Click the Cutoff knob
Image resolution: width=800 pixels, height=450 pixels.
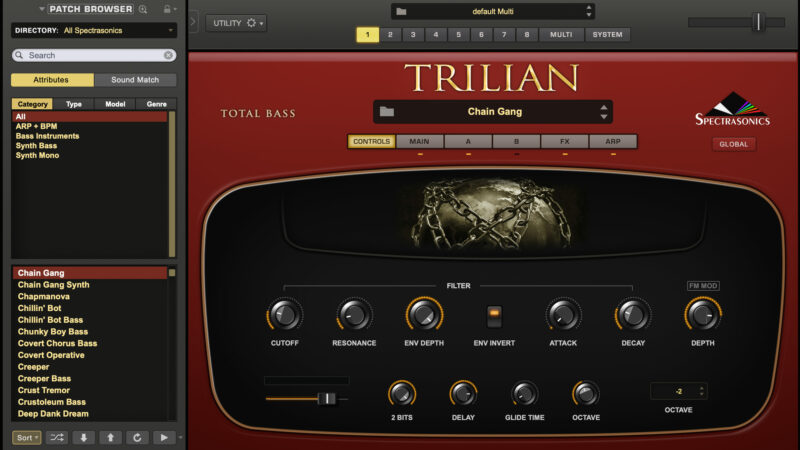pos(284,315)
